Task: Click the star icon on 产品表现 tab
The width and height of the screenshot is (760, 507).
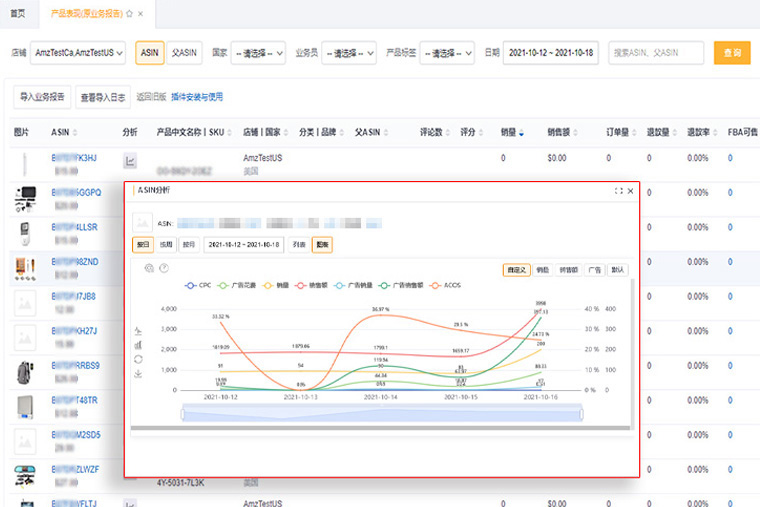Action: click(129, 13)
